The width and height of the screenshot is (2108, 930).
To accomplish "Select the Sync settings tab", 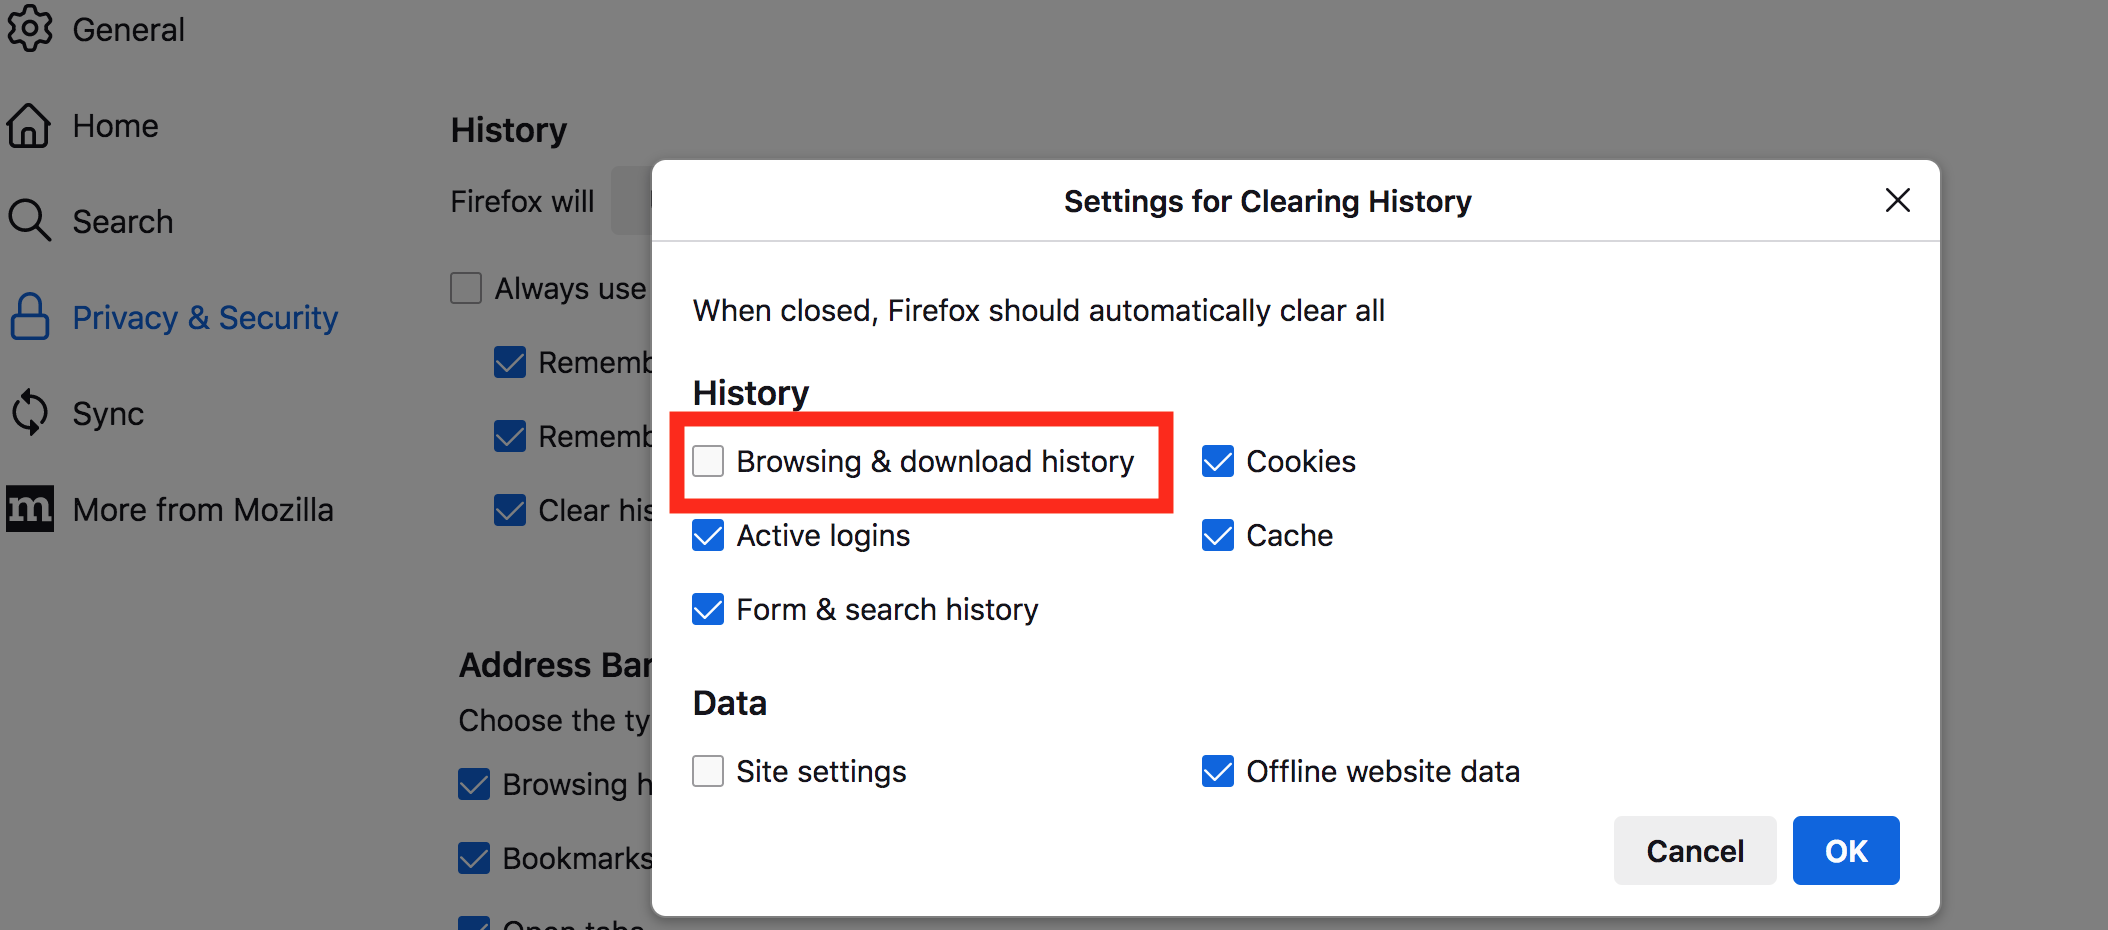I will 108,414.
